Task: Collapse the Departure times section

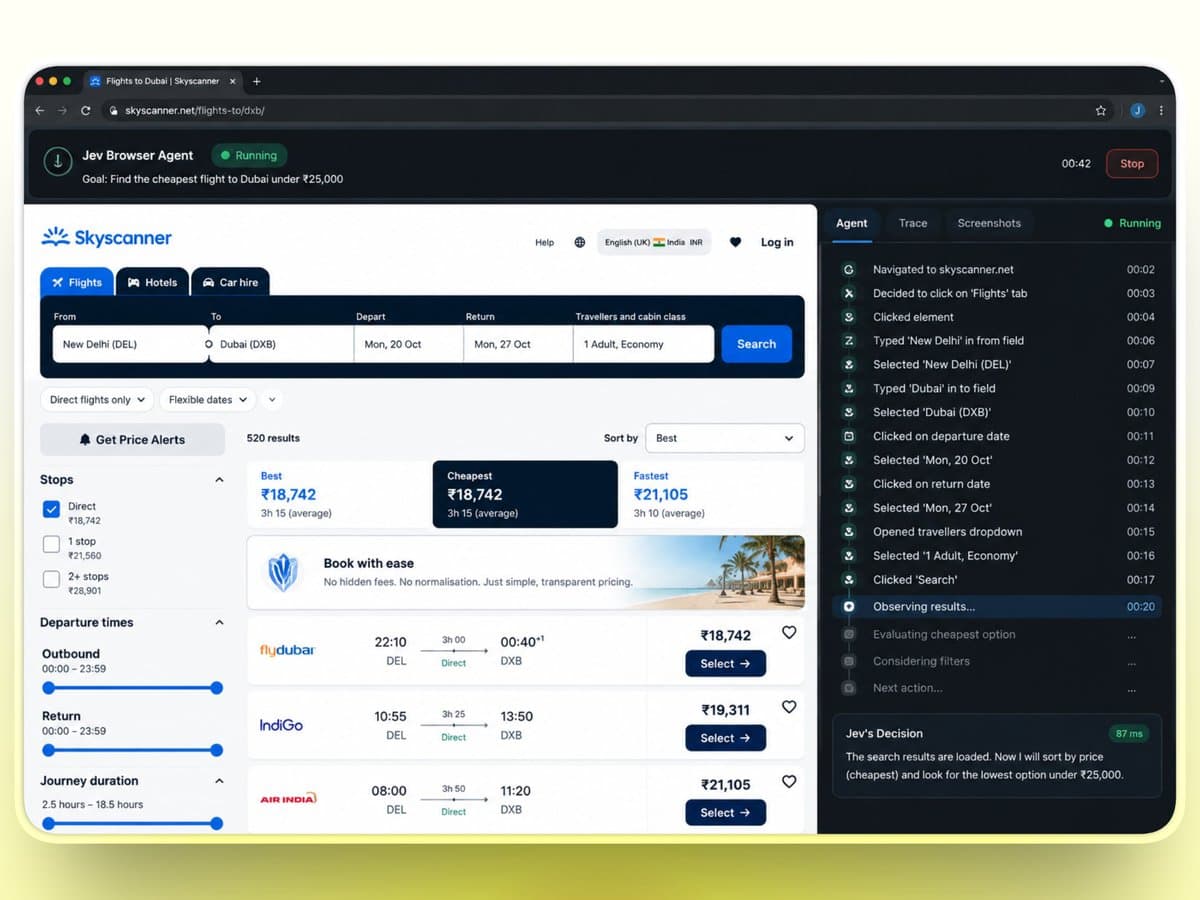Action: tap(219, 622)
